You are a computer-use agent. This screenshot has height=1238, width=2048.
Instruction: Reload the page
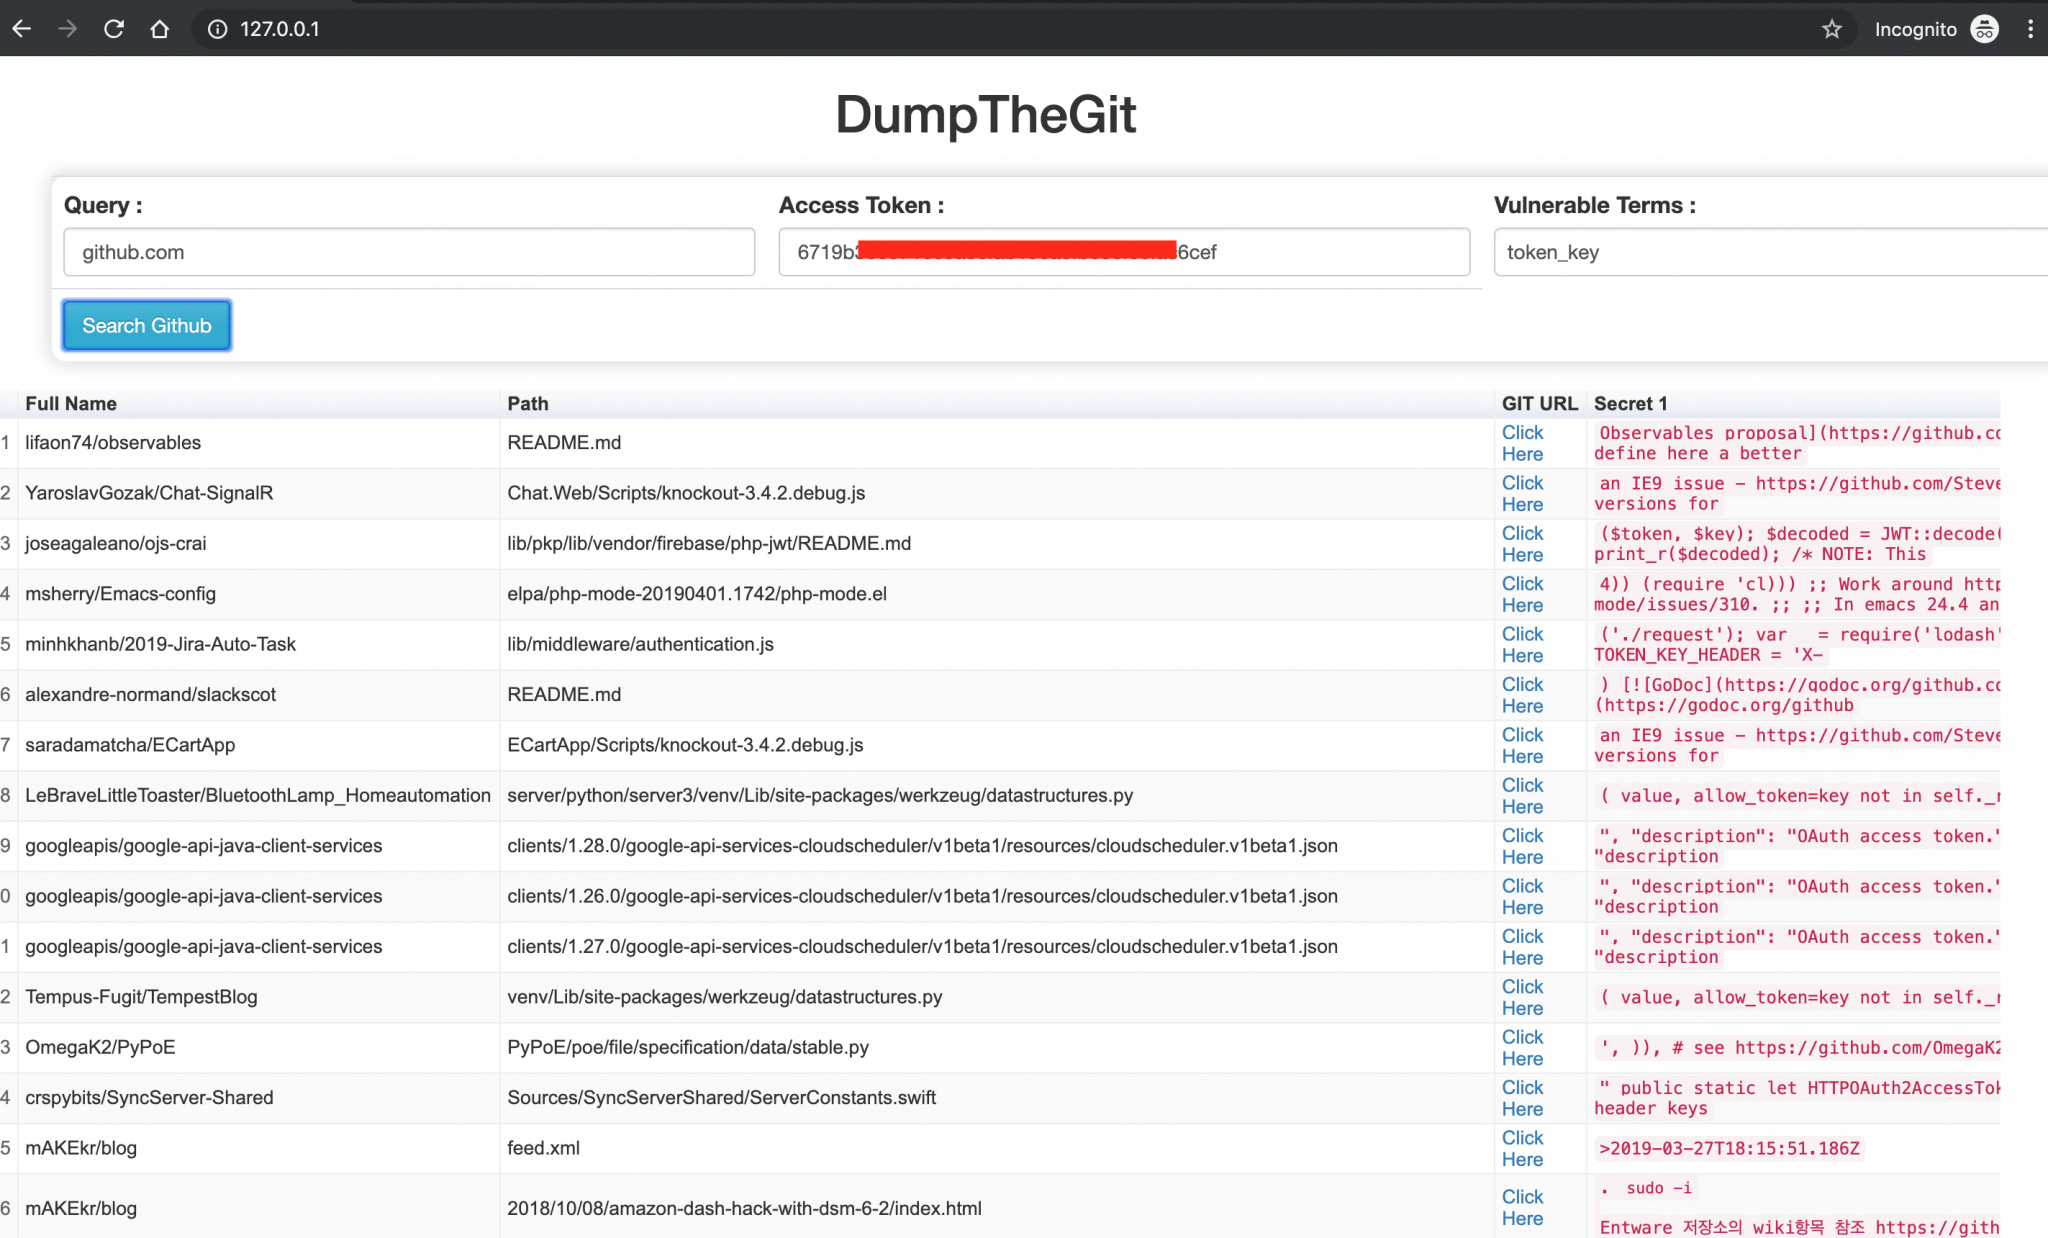click(114, 29)
